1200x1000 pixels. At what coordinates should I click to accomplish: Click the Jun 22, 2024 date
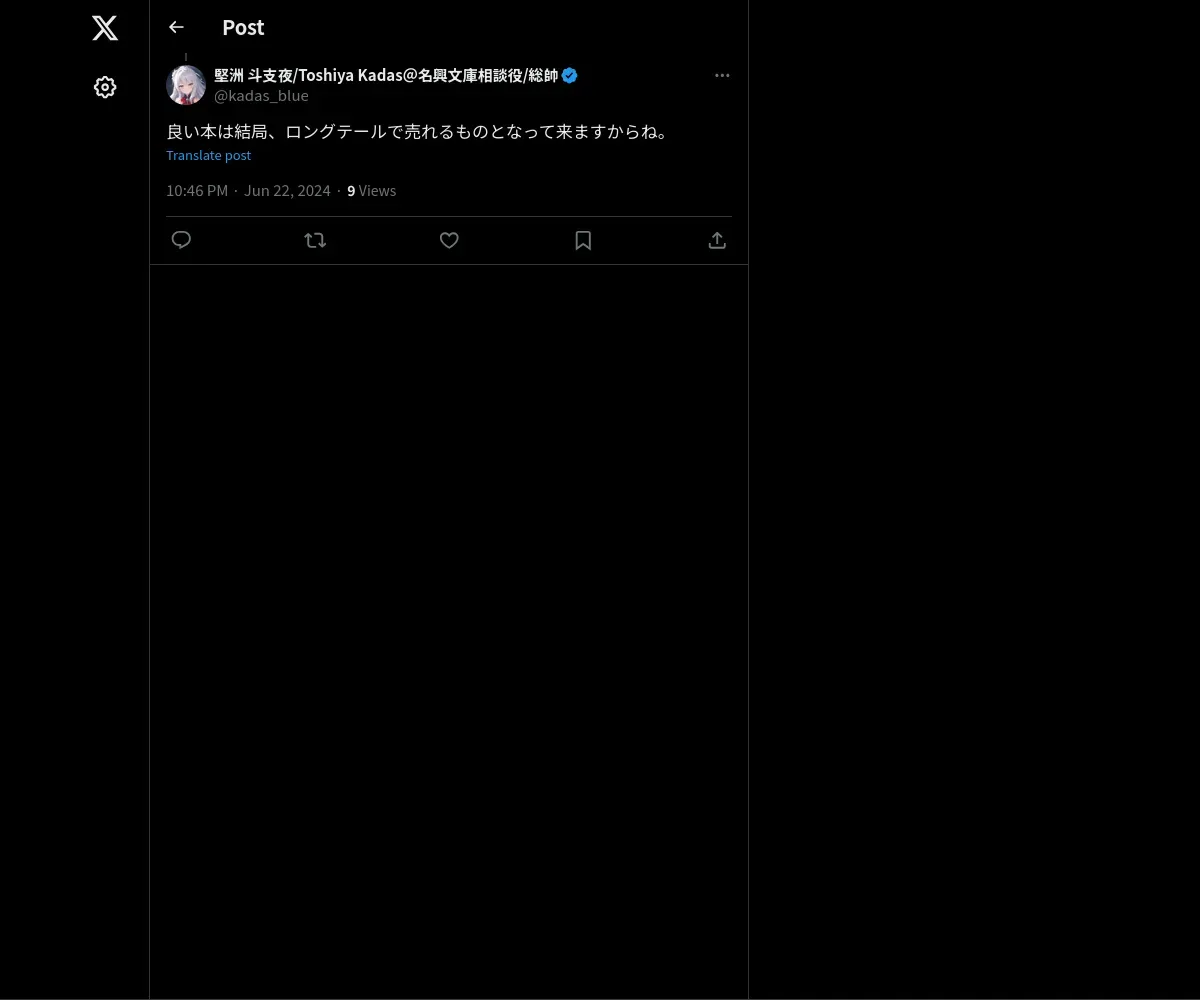click(287, 190)
